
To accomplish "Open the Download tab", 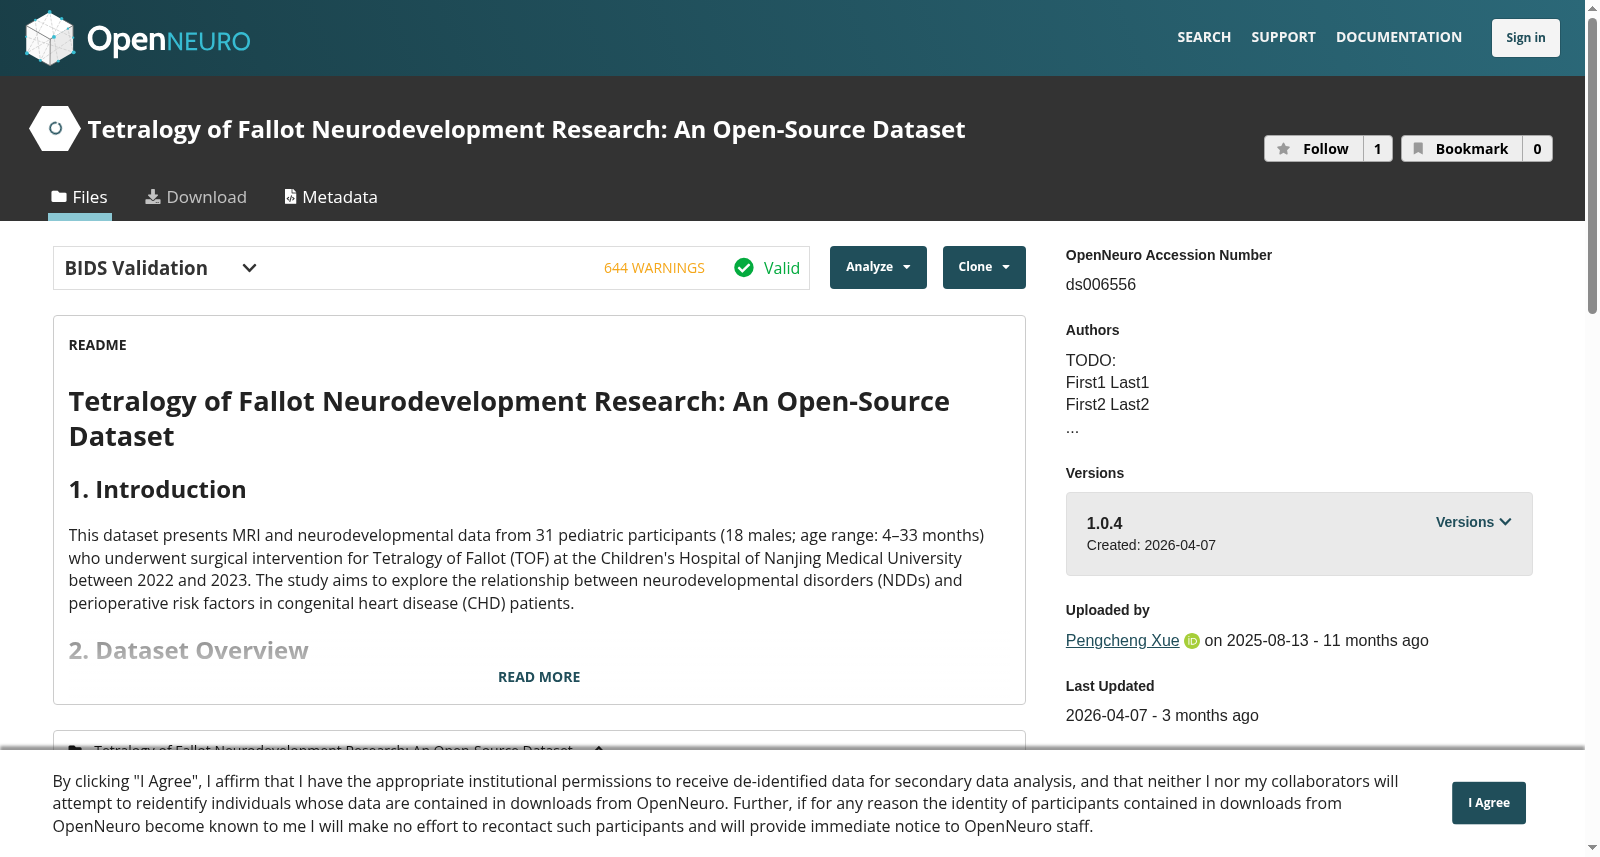I will coord(196,197).
